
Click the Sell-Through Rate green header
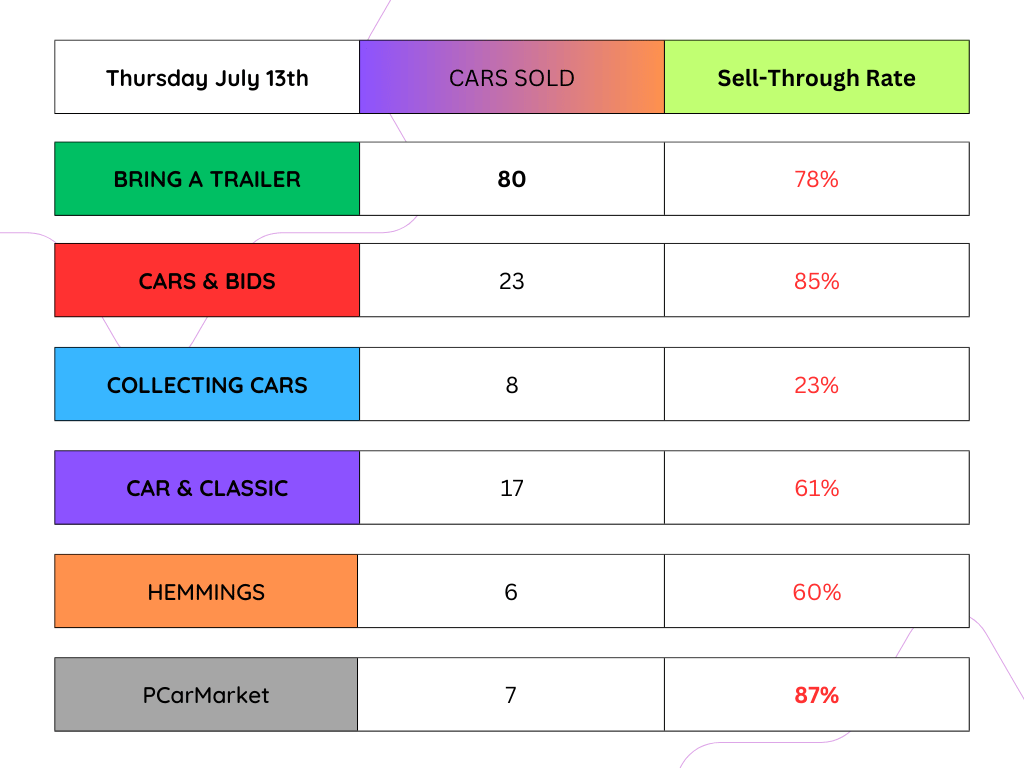pyautogui.click(x=816, y=77)
